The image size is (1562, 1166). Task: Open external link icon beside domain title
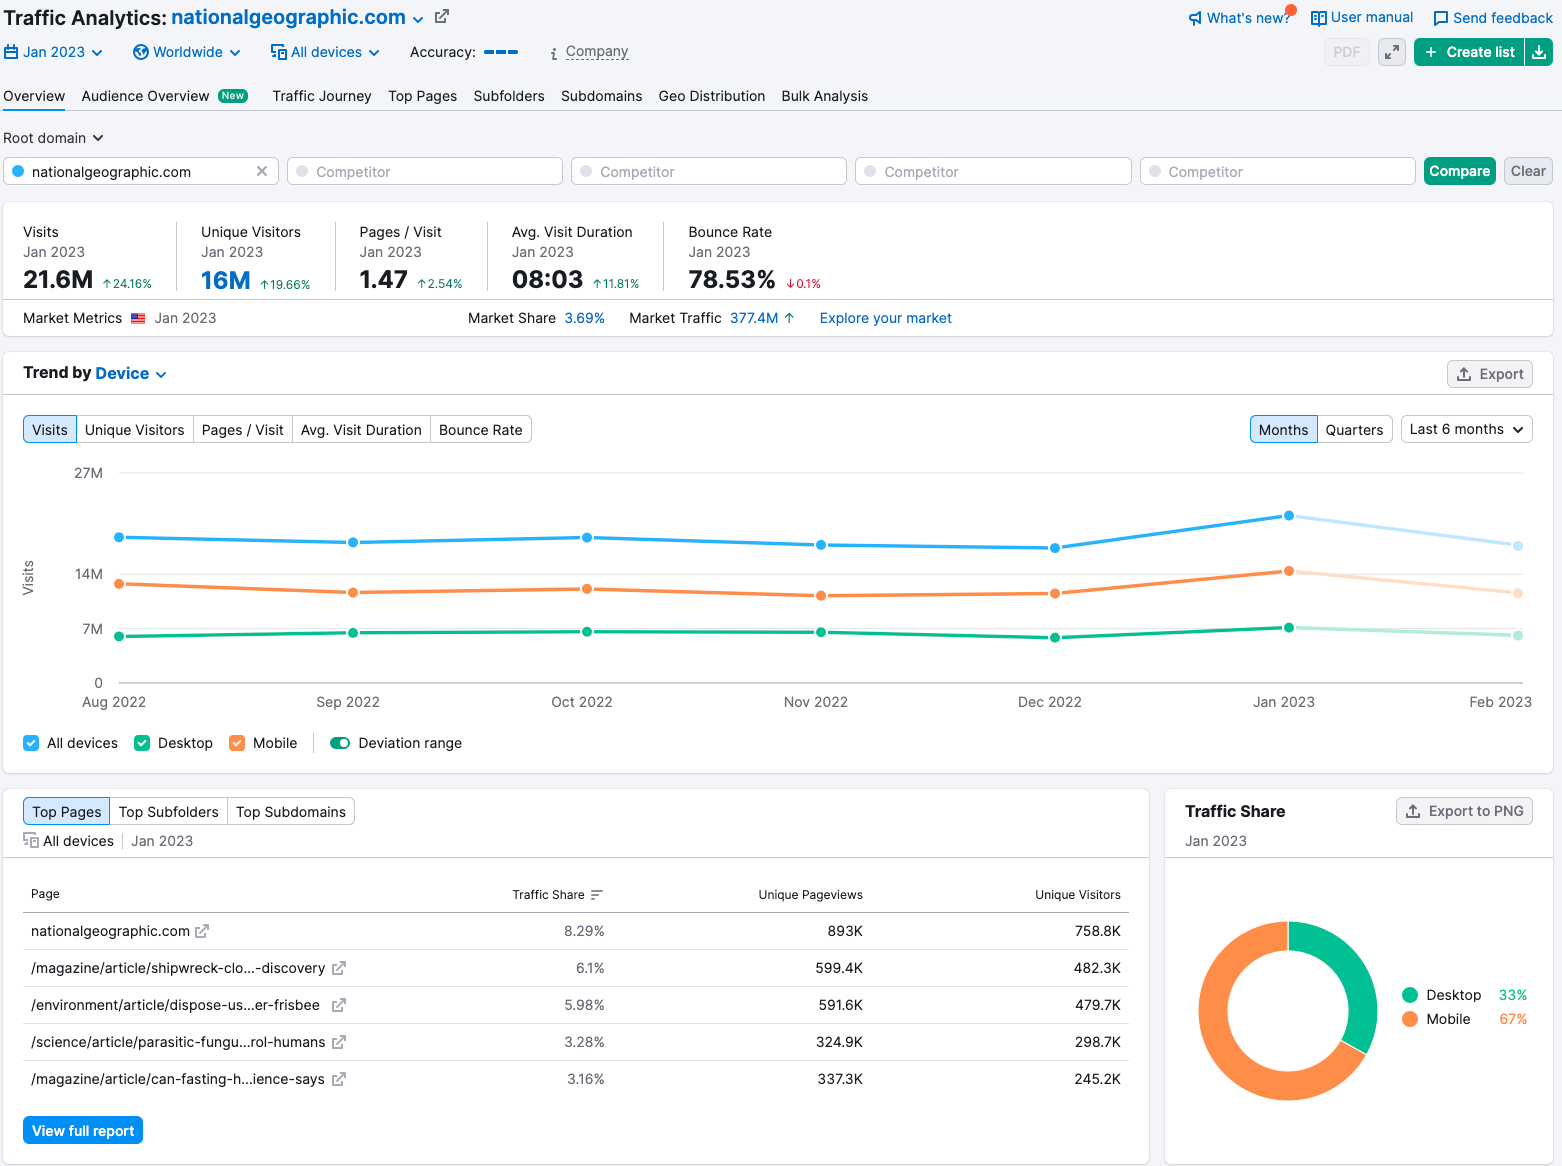[x=442, y=17]
